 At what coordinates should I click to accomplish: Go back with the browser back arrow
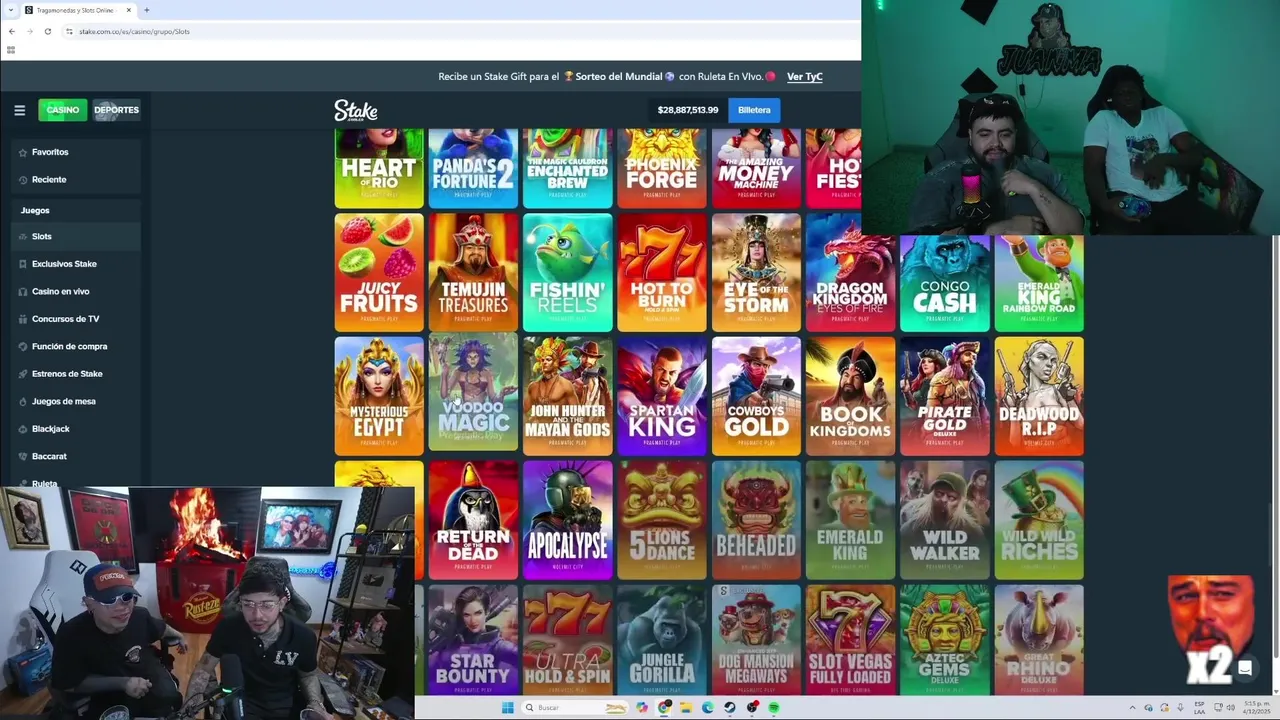click(x=11, y=31)
